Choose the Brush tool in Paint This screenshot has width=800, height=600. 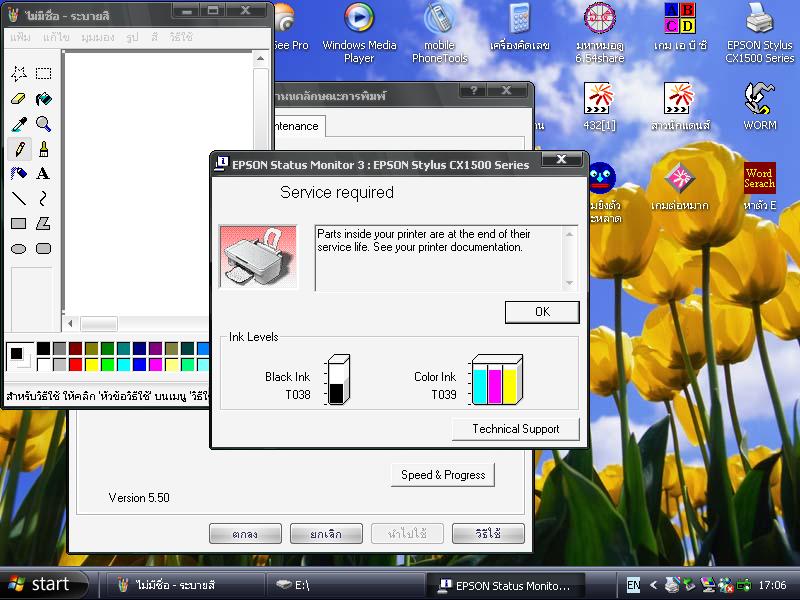(x=43, y=149)
